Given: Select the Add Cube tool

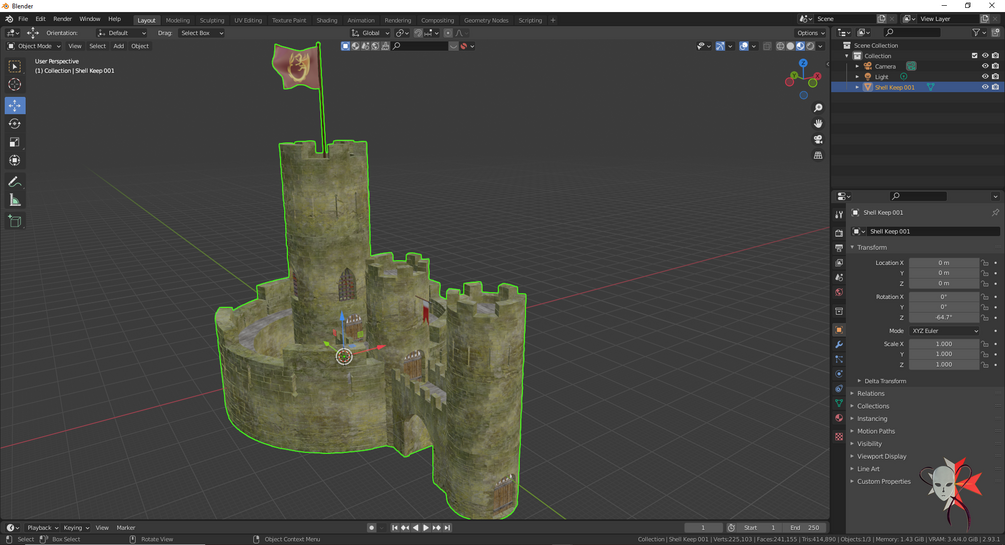Looking at the screenshot, I should point(15,222).
